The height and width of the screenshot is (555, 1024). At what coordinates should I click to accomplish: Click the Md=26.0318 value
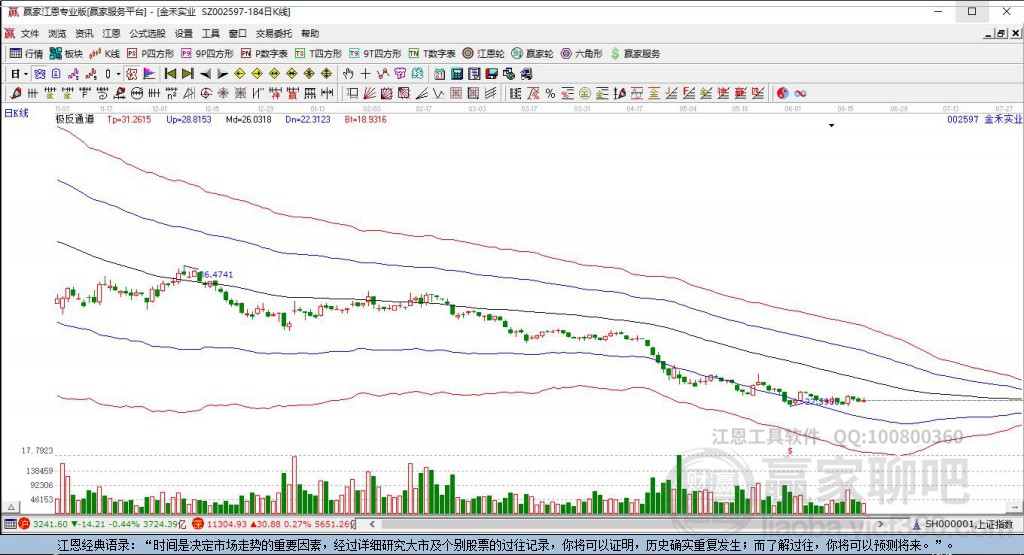[x=248, y=119]
